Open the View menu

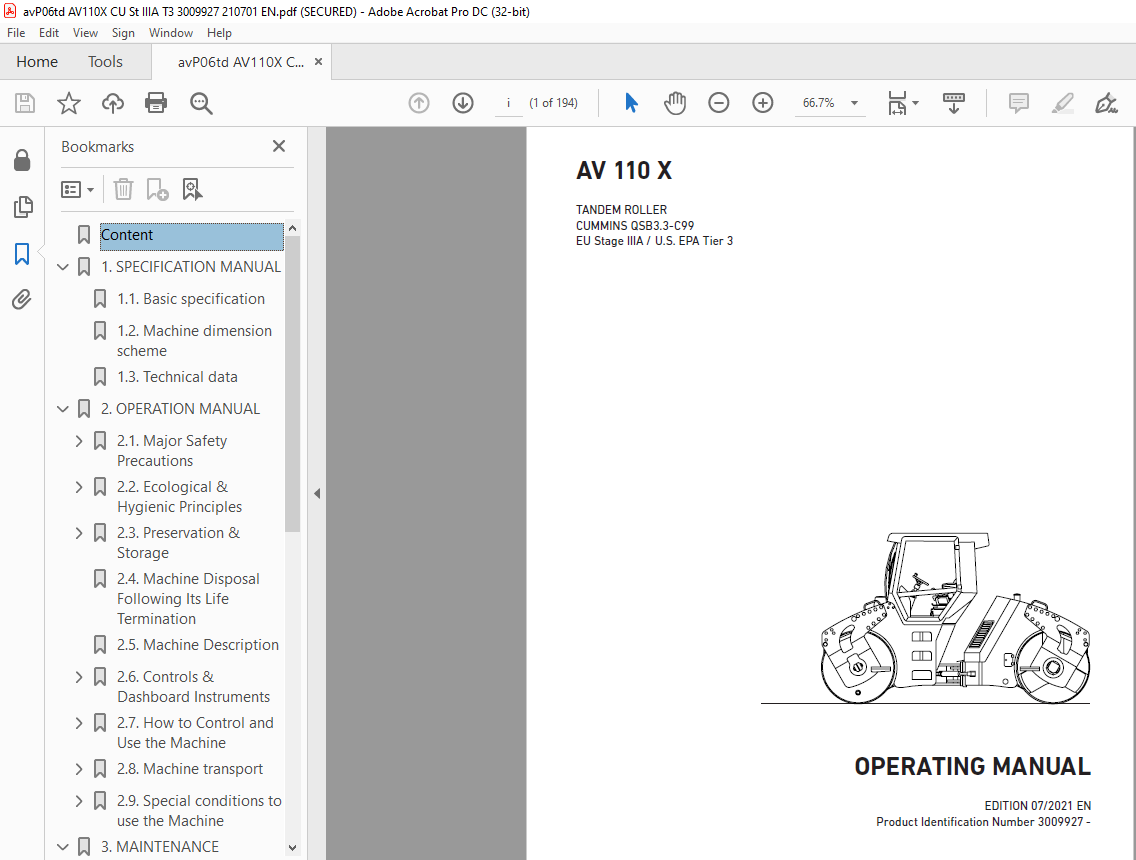[85, 33]
